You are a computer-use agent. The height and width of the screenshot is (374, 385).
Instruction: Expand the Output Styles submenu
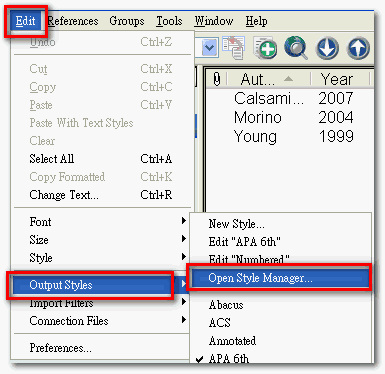tap(100, 285)
